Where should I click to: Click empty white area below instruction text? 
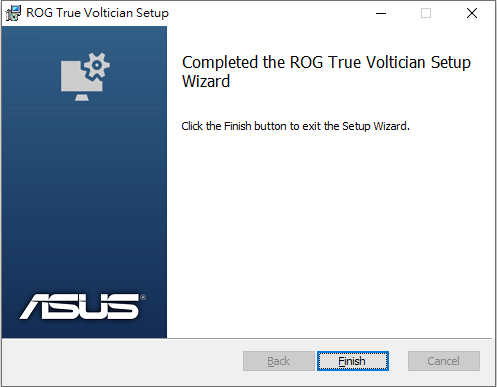(x=330, y=233)
